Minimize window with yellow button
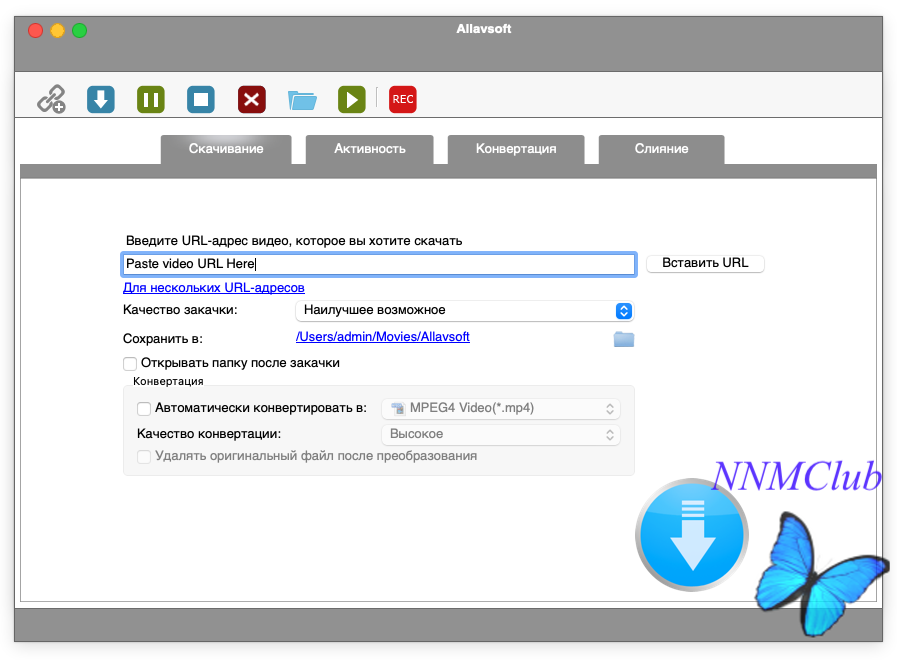The image size is (897, 660). tap(57, 30)
